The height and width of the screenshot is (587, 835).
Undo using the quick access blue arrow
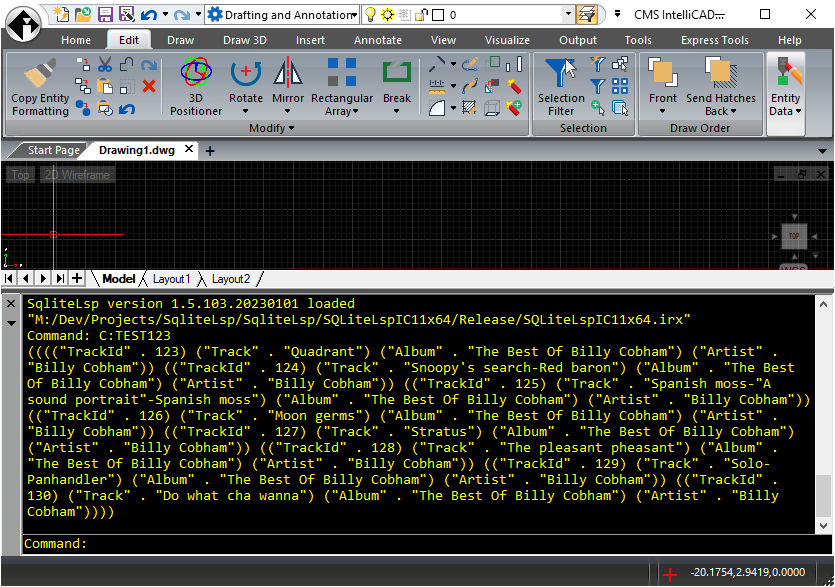[x=149, y=14]
